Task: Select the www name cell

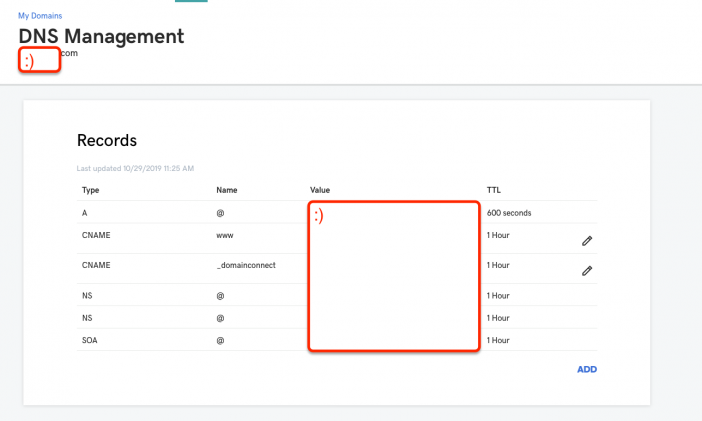Action: [x=225, y=236]
